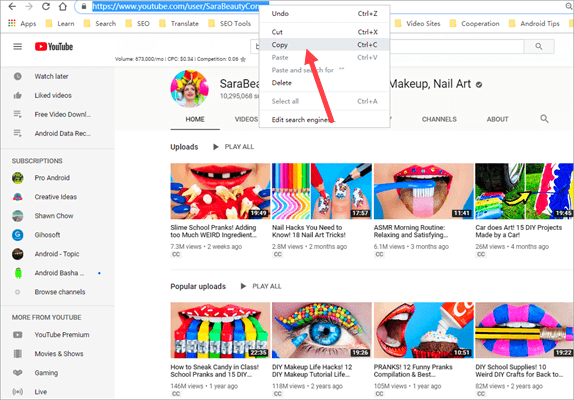Image resolution: width=574 pixels, height=400 pixels.
Task: Switch to the CHANNELS tab
Action: [439, 119]
